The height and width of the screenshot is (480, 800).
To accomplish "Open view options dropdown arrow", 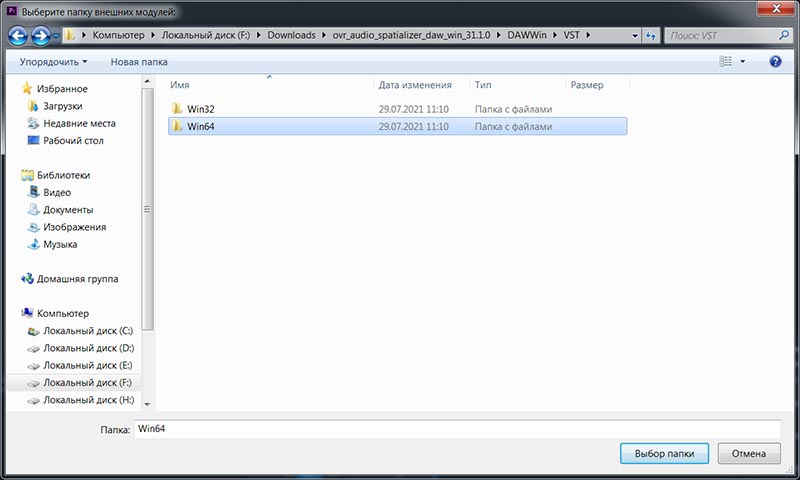I will (x=743, y=62).
